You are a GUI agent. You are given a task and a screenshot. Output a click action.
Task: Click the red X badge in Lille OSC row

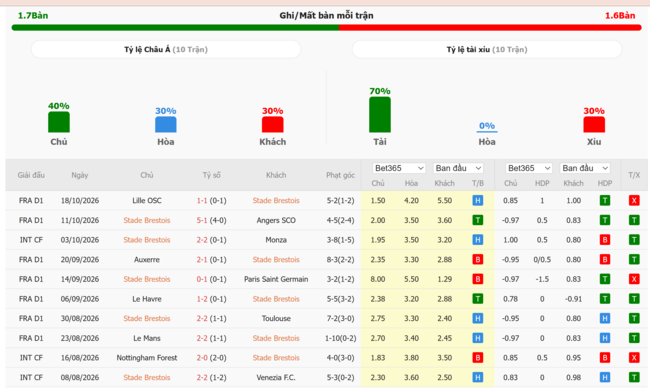pos(633,201)
